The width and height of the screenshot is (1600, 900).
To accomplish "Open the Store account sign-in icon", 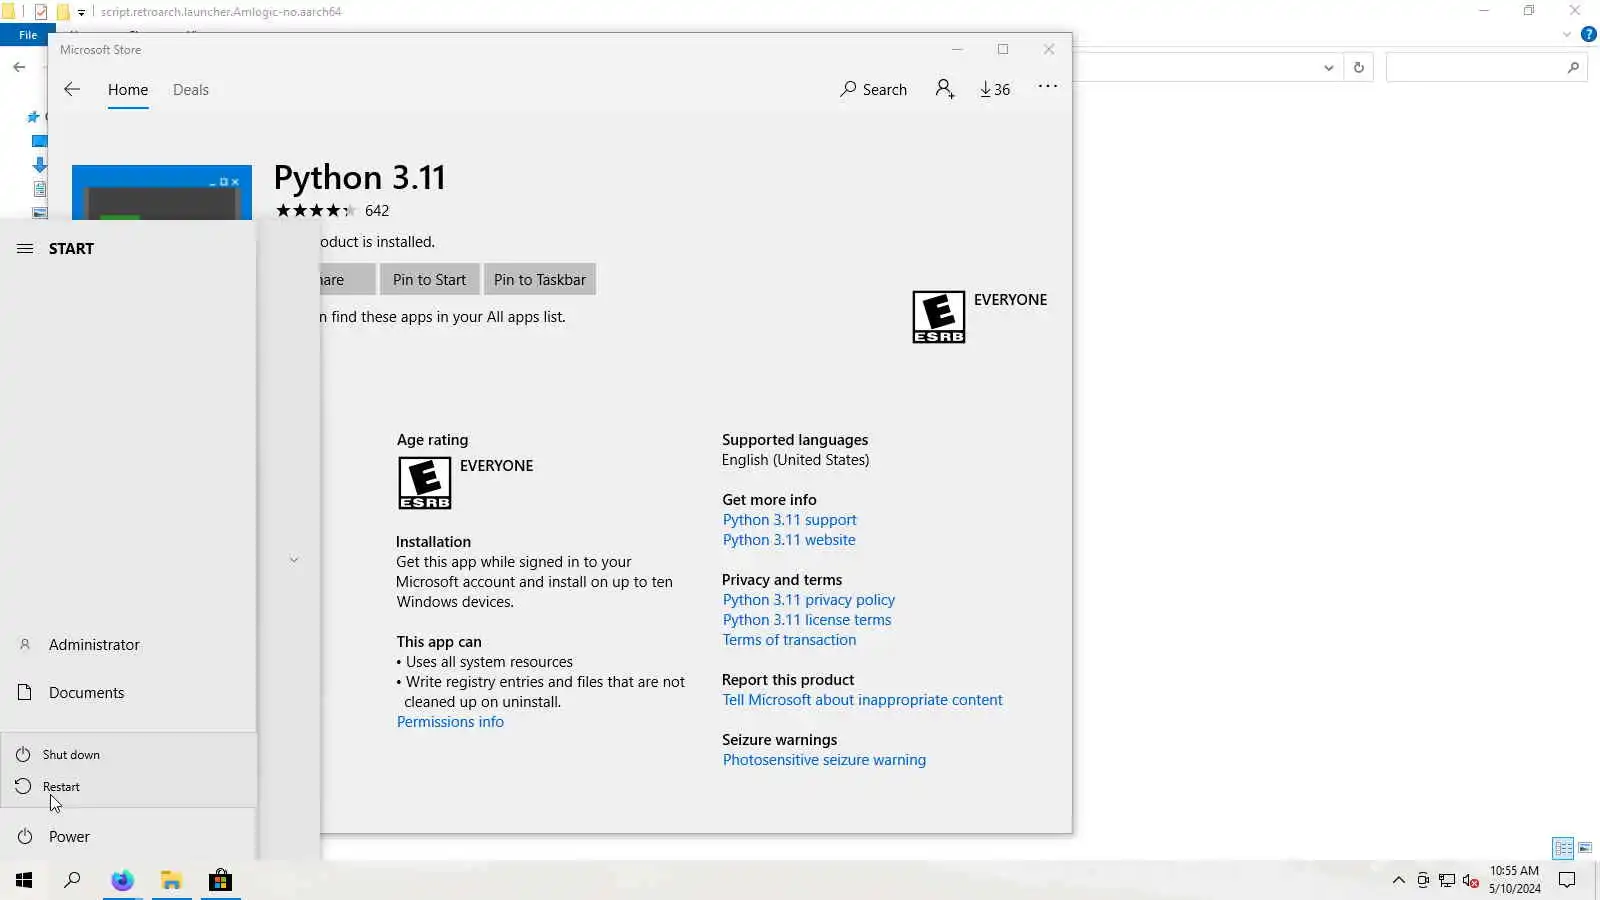I will tap(945, 89).
